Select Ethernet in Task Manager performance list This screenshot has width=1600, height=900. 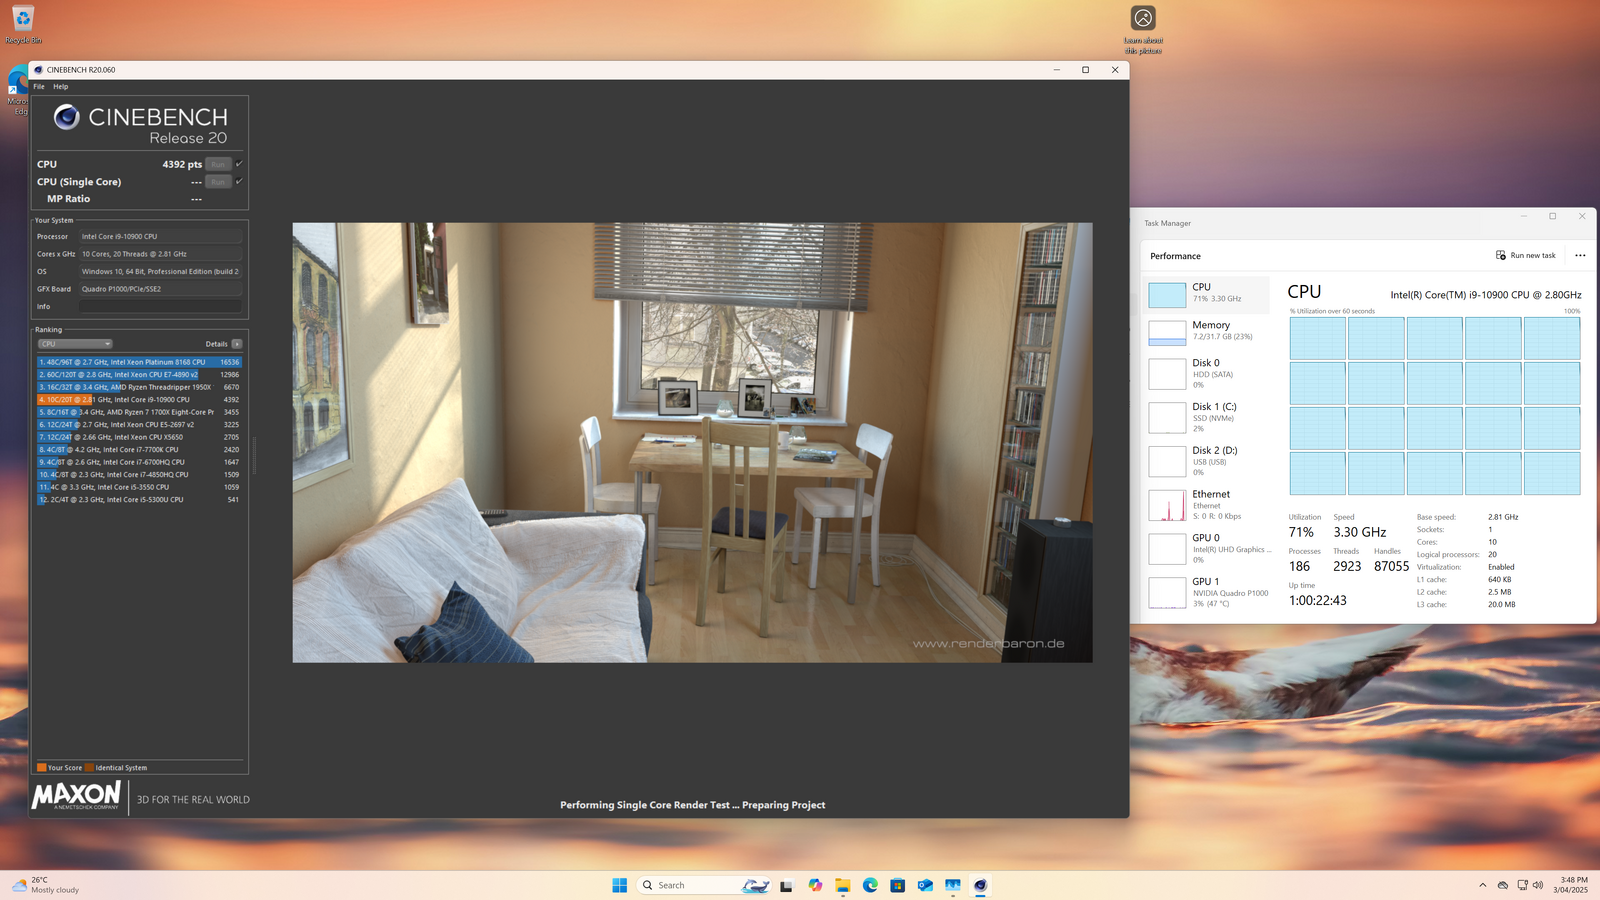1206,505
